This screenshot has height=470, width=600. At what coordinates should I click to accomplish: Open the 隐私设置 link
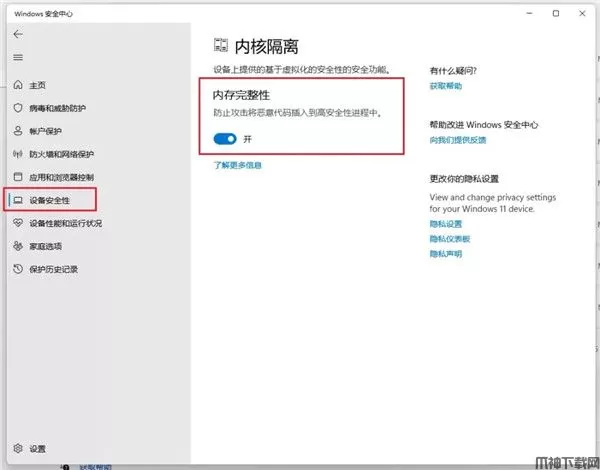(445, 224)
